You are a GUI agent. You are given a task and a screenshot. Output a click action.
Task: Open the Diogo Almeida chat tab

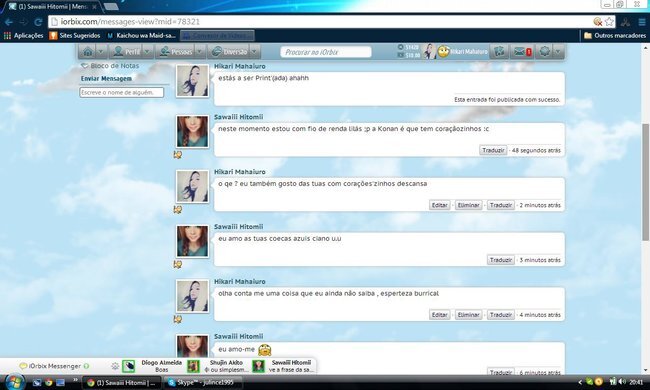[x=152, y=366]
